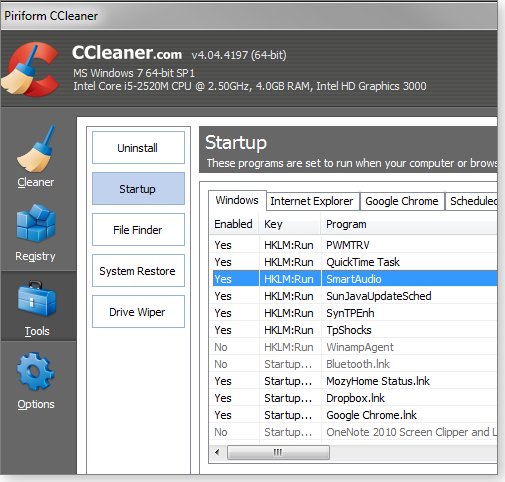Viewport: 505px width, 482px height.
Task: Select the Tools toolbox icon
Action: click(x=37, y=299)
